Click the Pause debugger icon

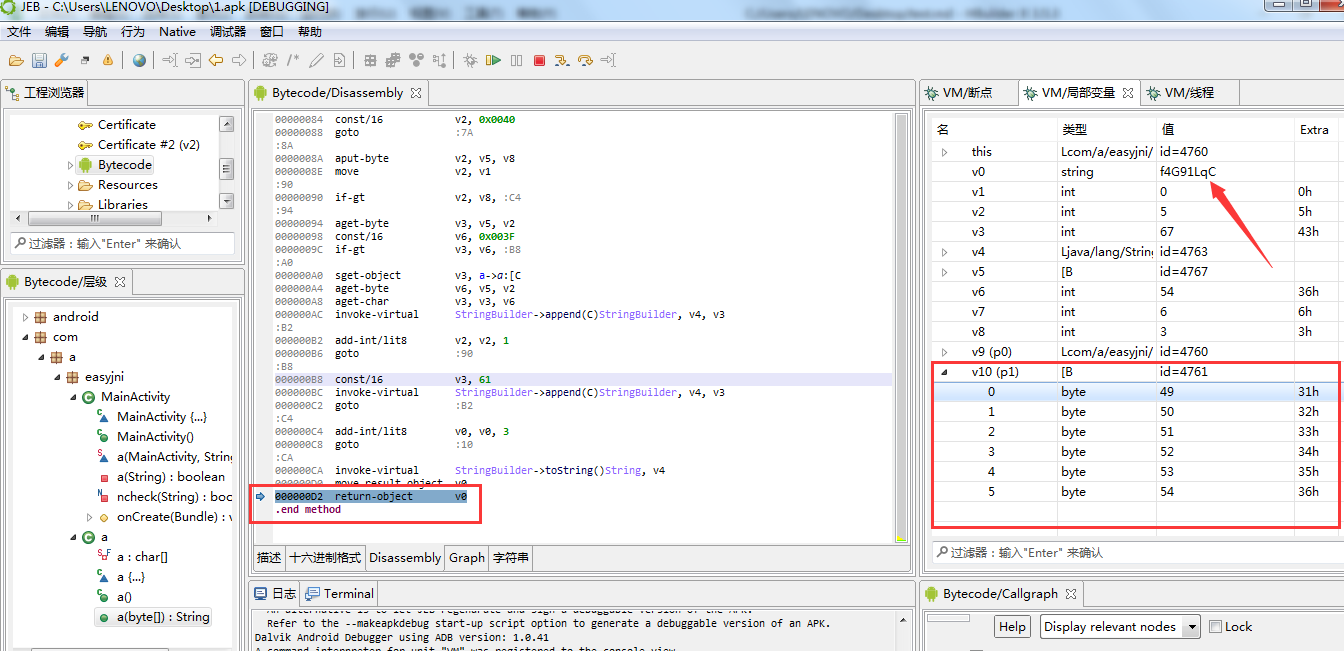(516, 61)
